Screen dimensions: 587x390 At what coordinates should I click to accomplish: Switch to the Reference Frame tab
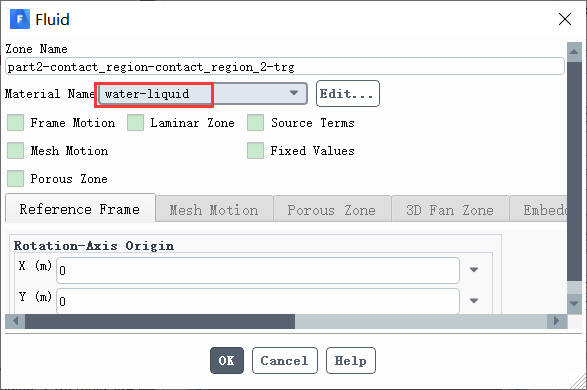[80, 209]
